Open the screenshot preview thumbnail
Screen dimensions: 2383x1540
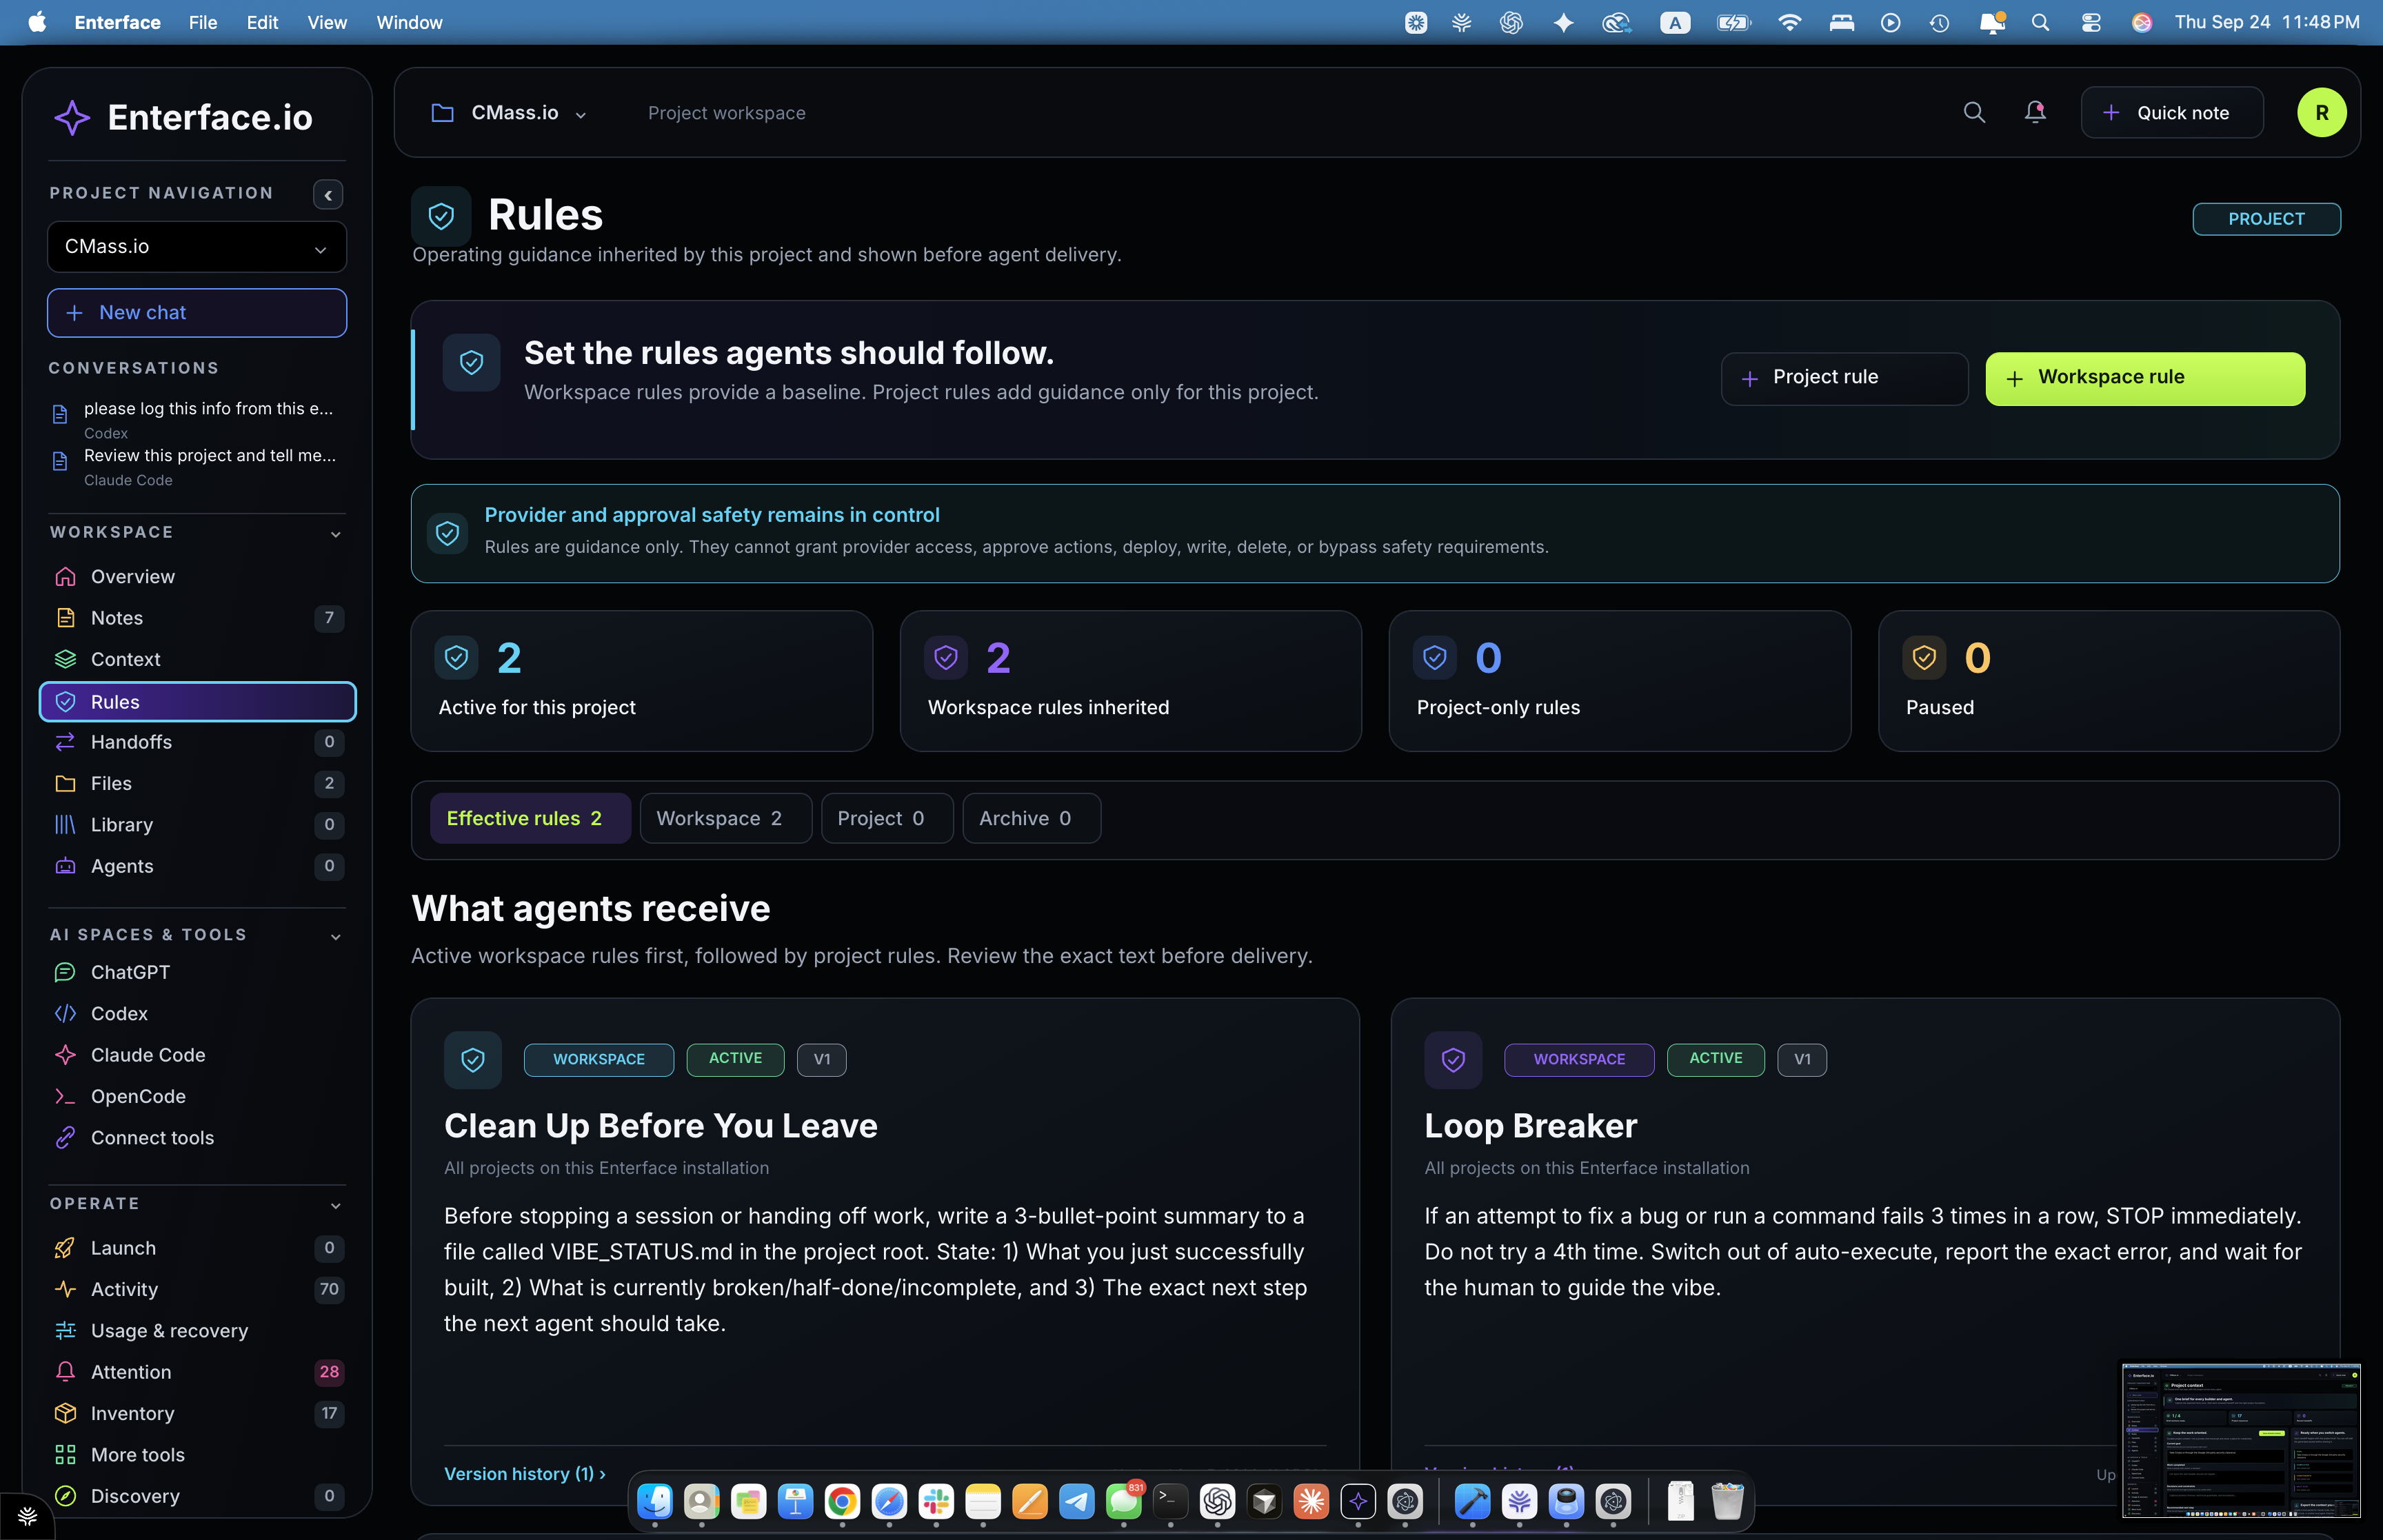(2240, 1440)
